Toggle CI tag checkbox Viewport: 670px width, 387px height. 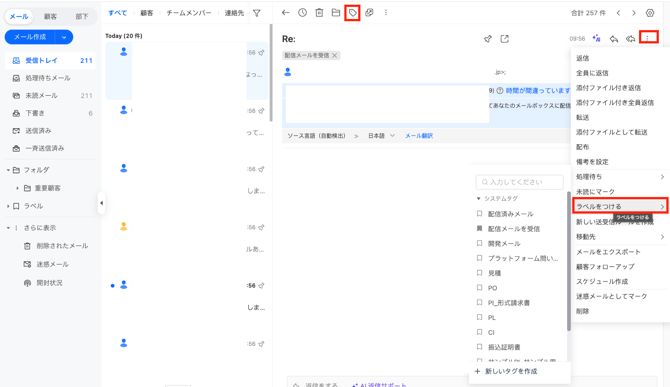(x=479, y=332)
